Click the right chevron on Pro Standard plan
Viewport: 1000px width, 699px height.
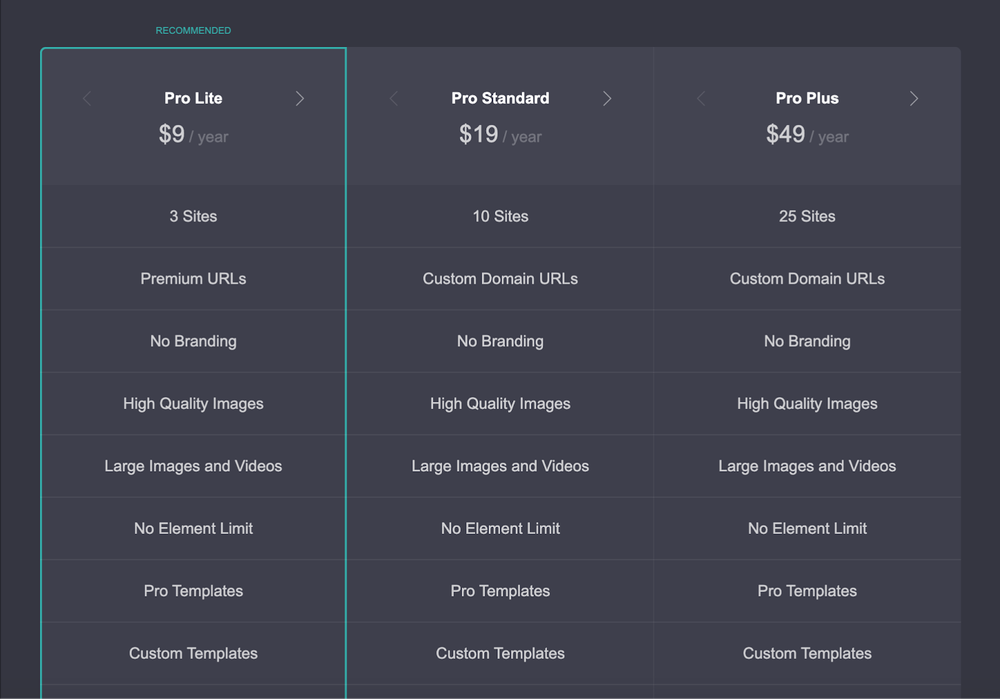pos(607,98)
